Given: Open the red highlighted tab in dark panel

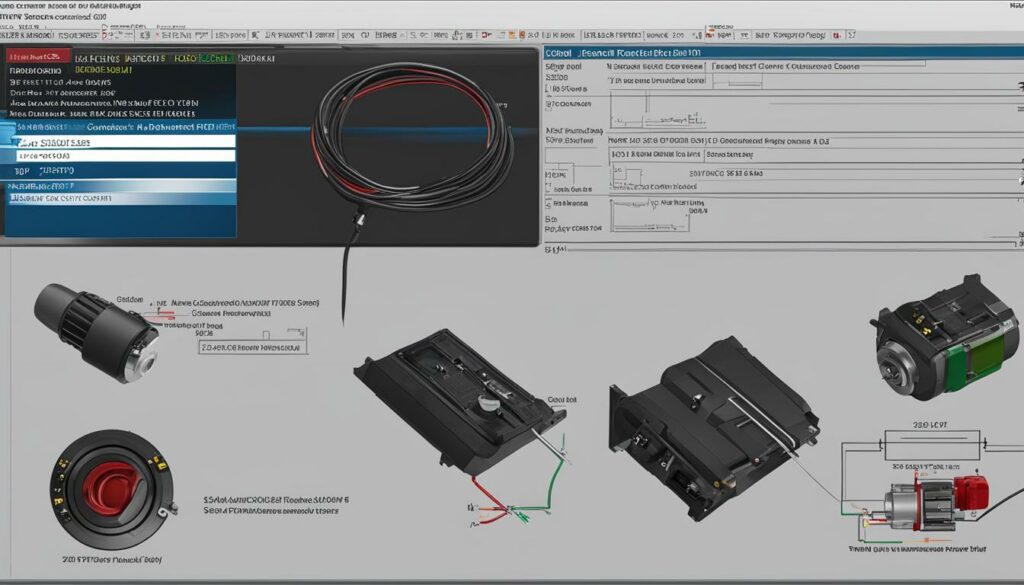Looking at the screenshot, I should click(x=38, y=57).
